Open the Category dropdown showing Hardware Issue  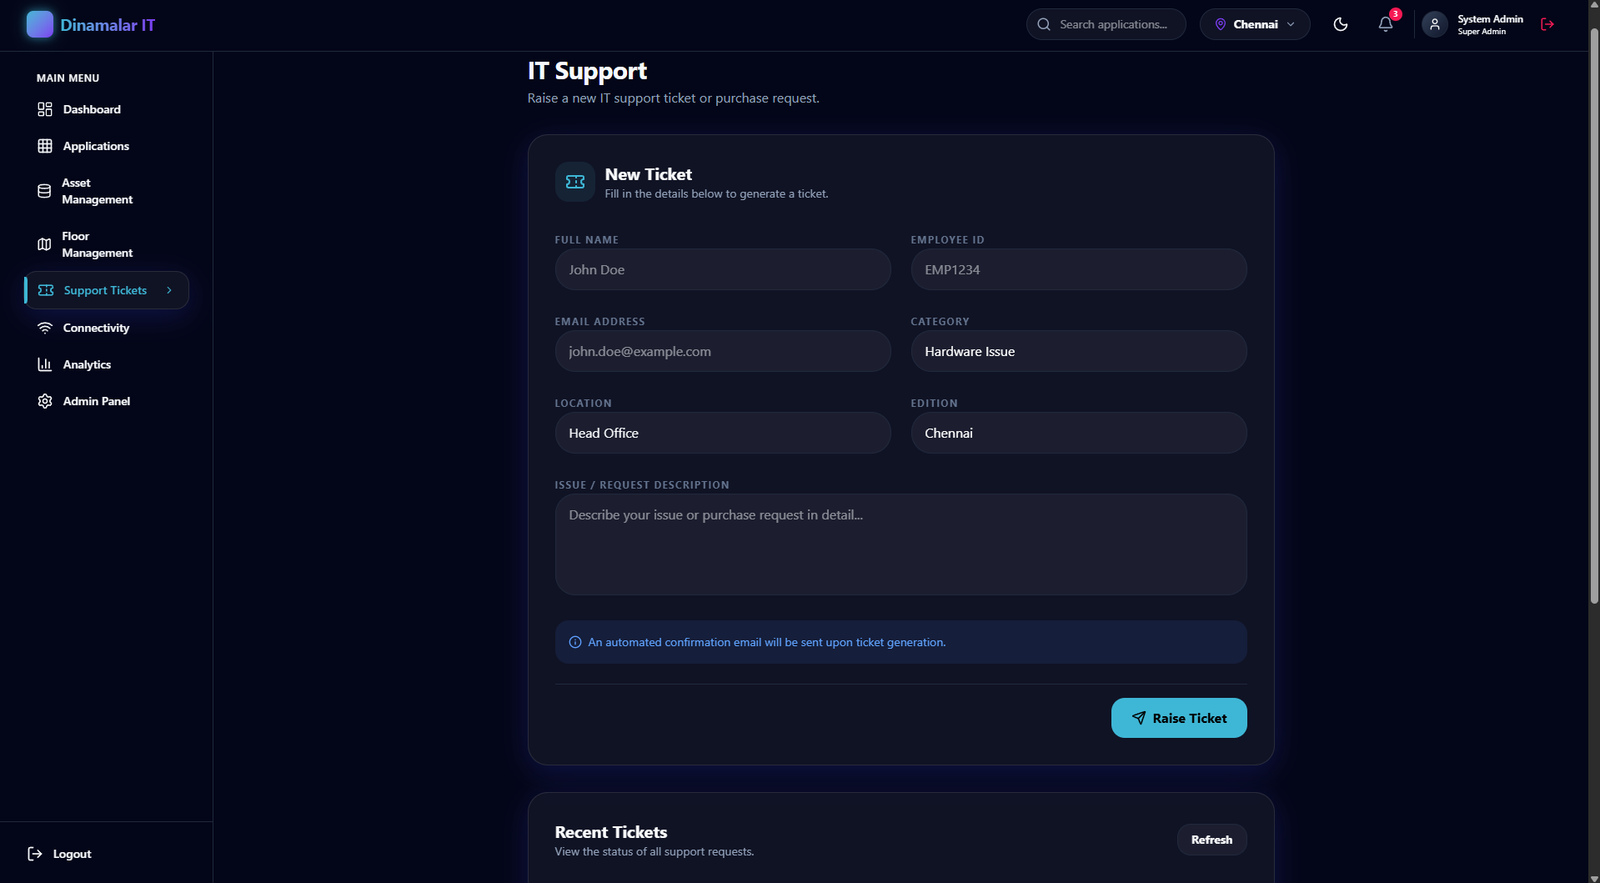coord(1079,351)
